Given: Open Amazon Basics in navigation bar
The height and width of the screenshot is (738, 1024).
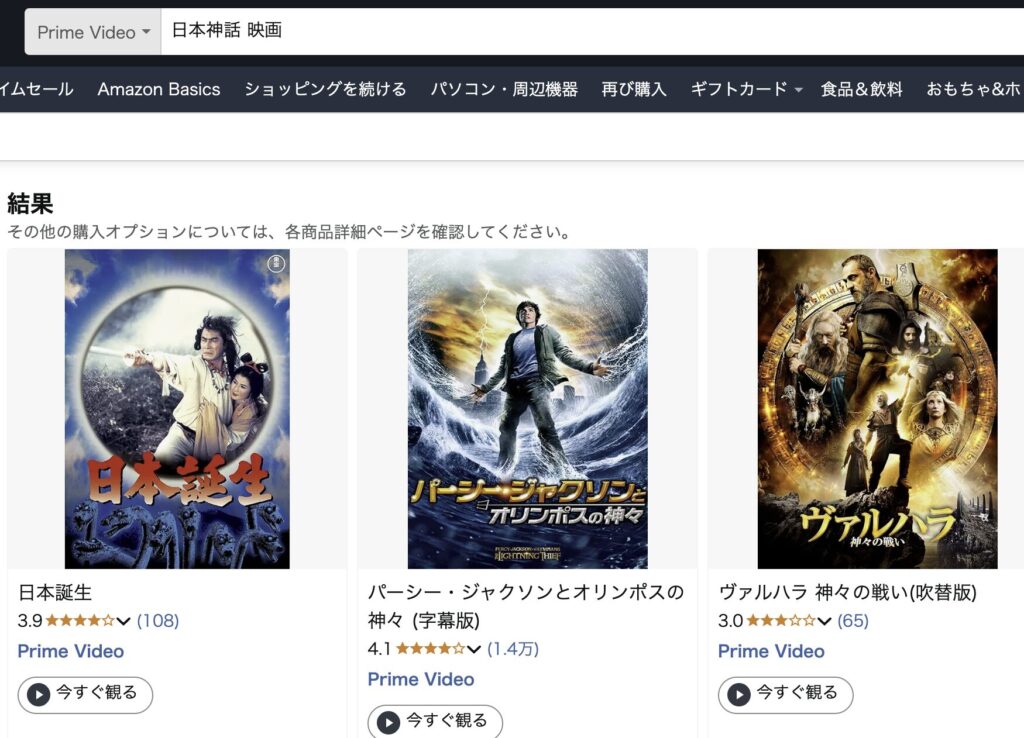Looking at the screenshot, I should click(159, 89).
